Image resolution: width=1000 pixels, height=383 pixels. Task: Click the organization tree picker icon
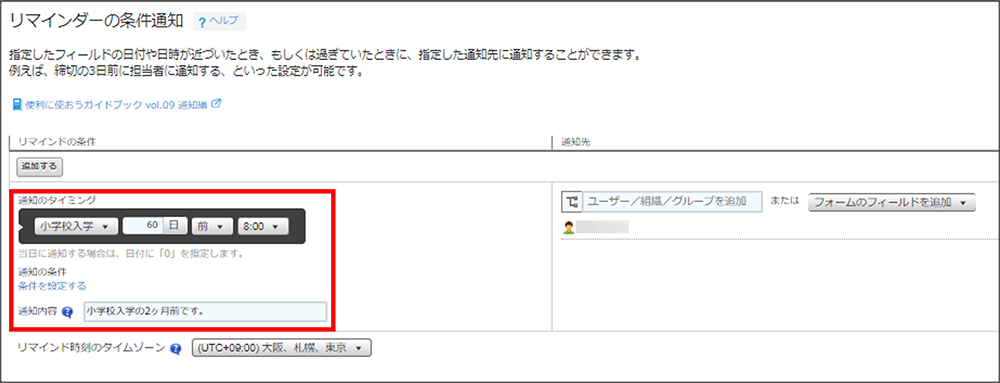571,202
